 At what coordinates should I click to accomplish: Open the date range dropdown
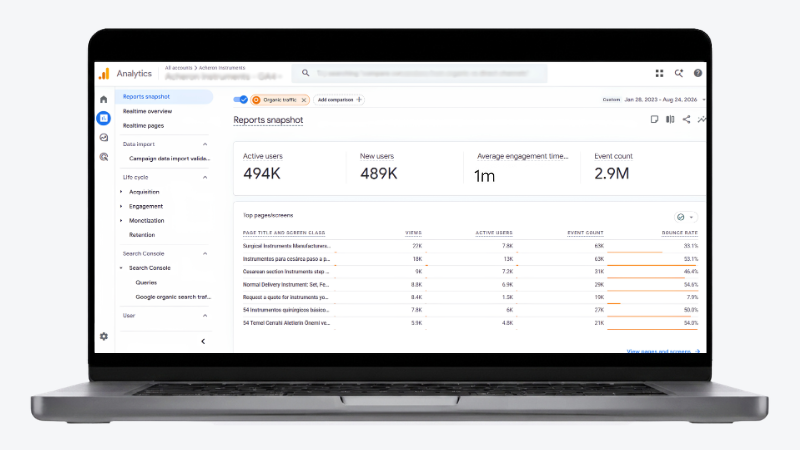(655, 99)
